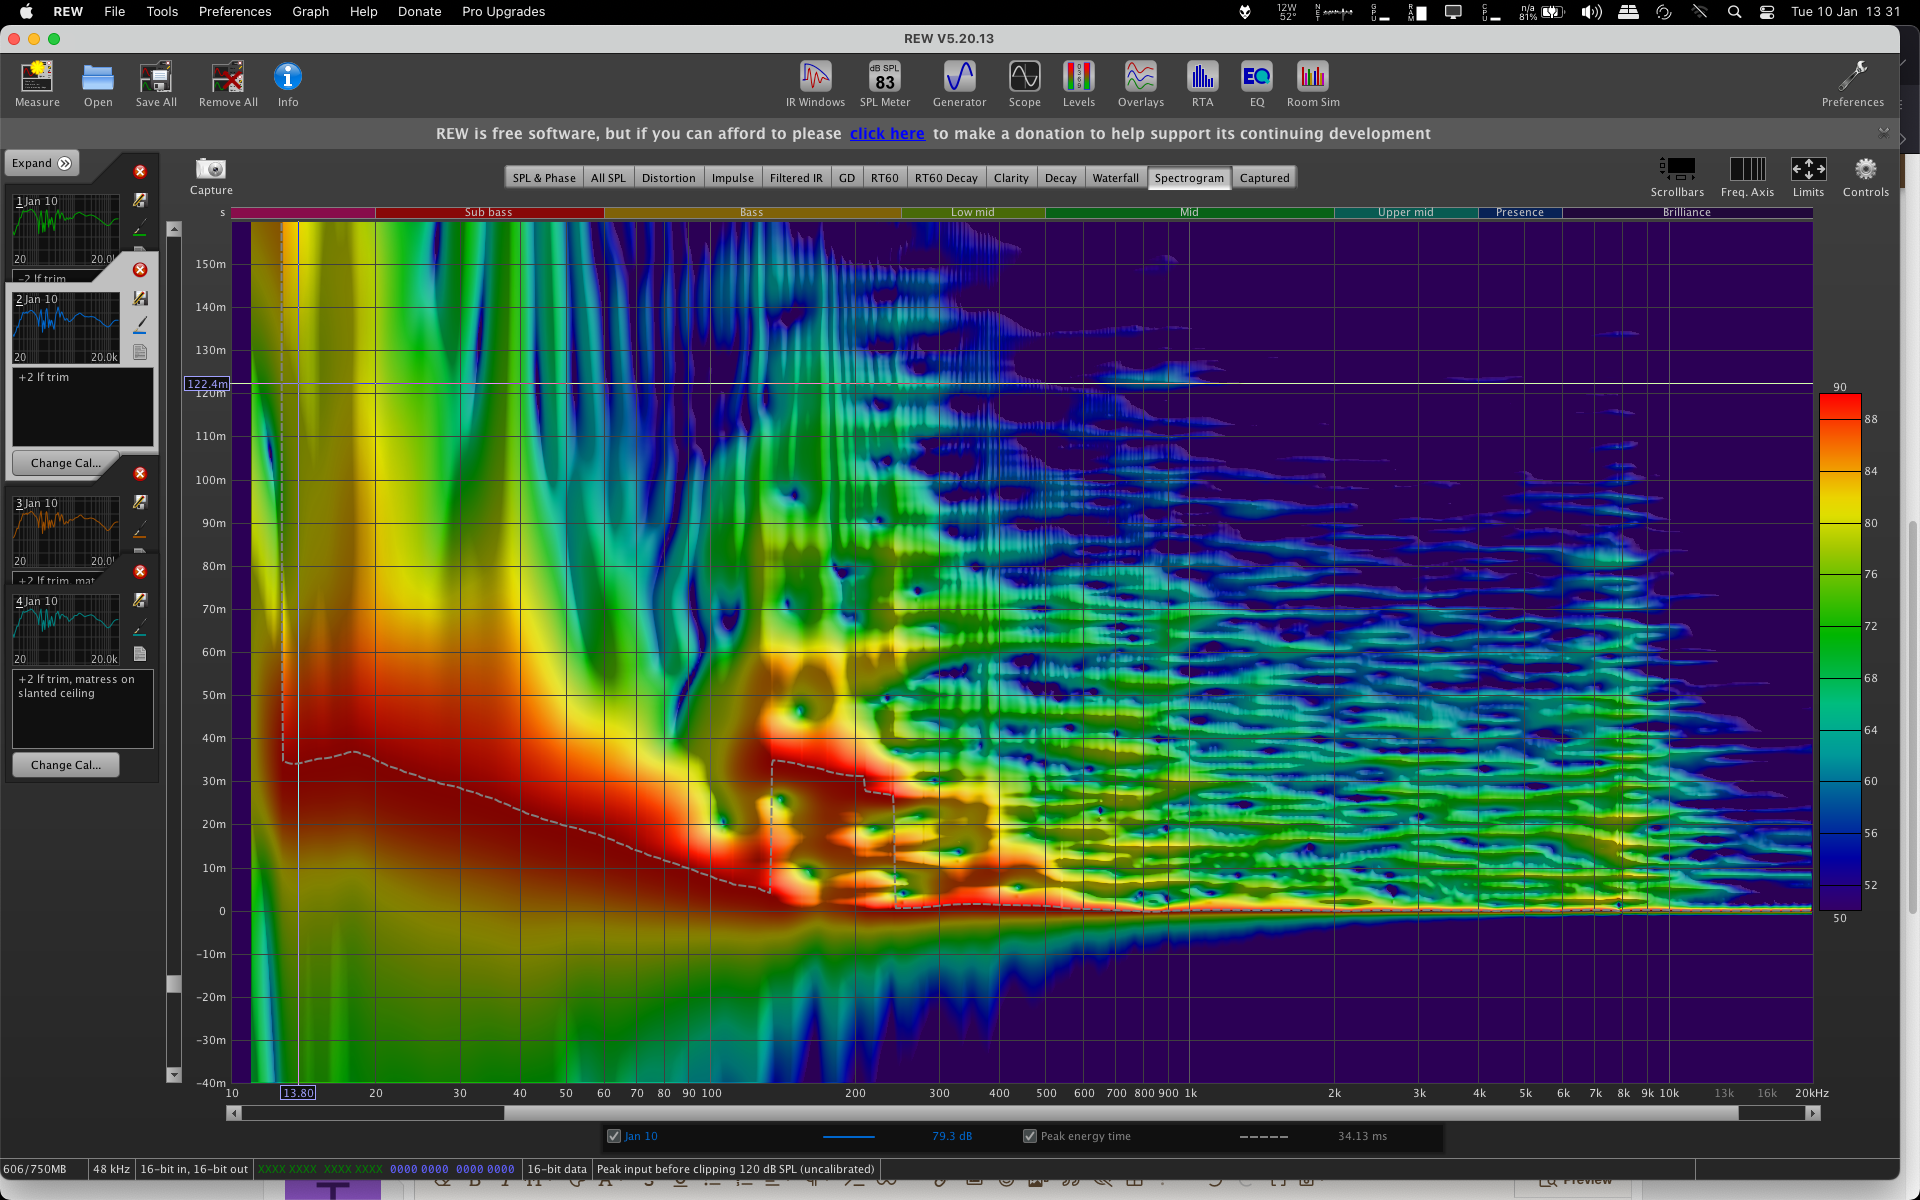Switch to RT60 tab
The image size is (1920, 1200).
coord(884,178)
